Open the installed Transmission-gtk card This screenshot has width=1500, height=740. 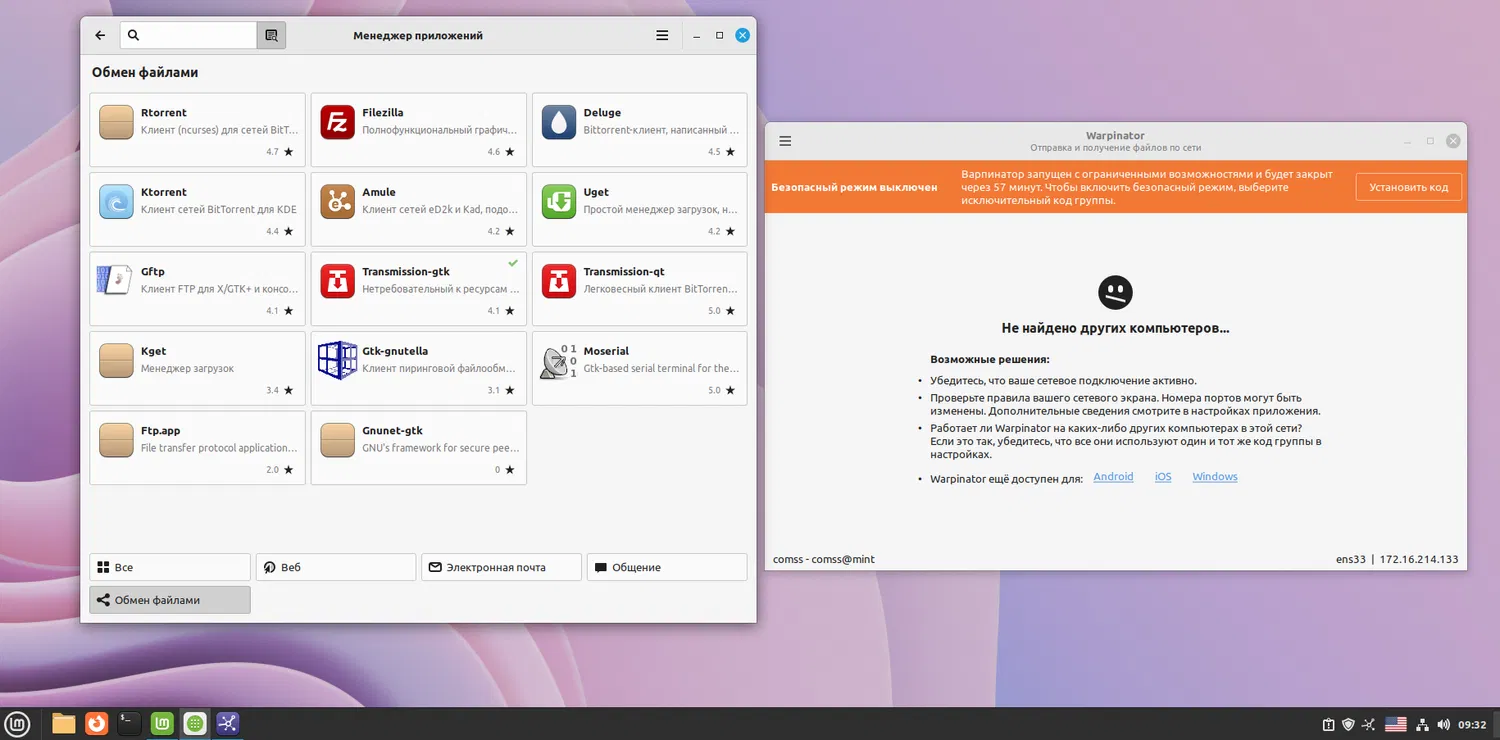coord(419,289)
